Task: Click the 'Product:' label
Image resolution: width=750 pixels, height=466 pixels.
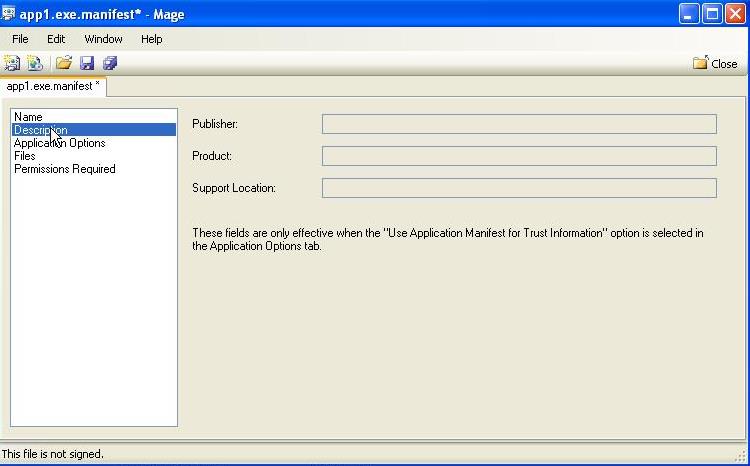Action: pos(212,156)
